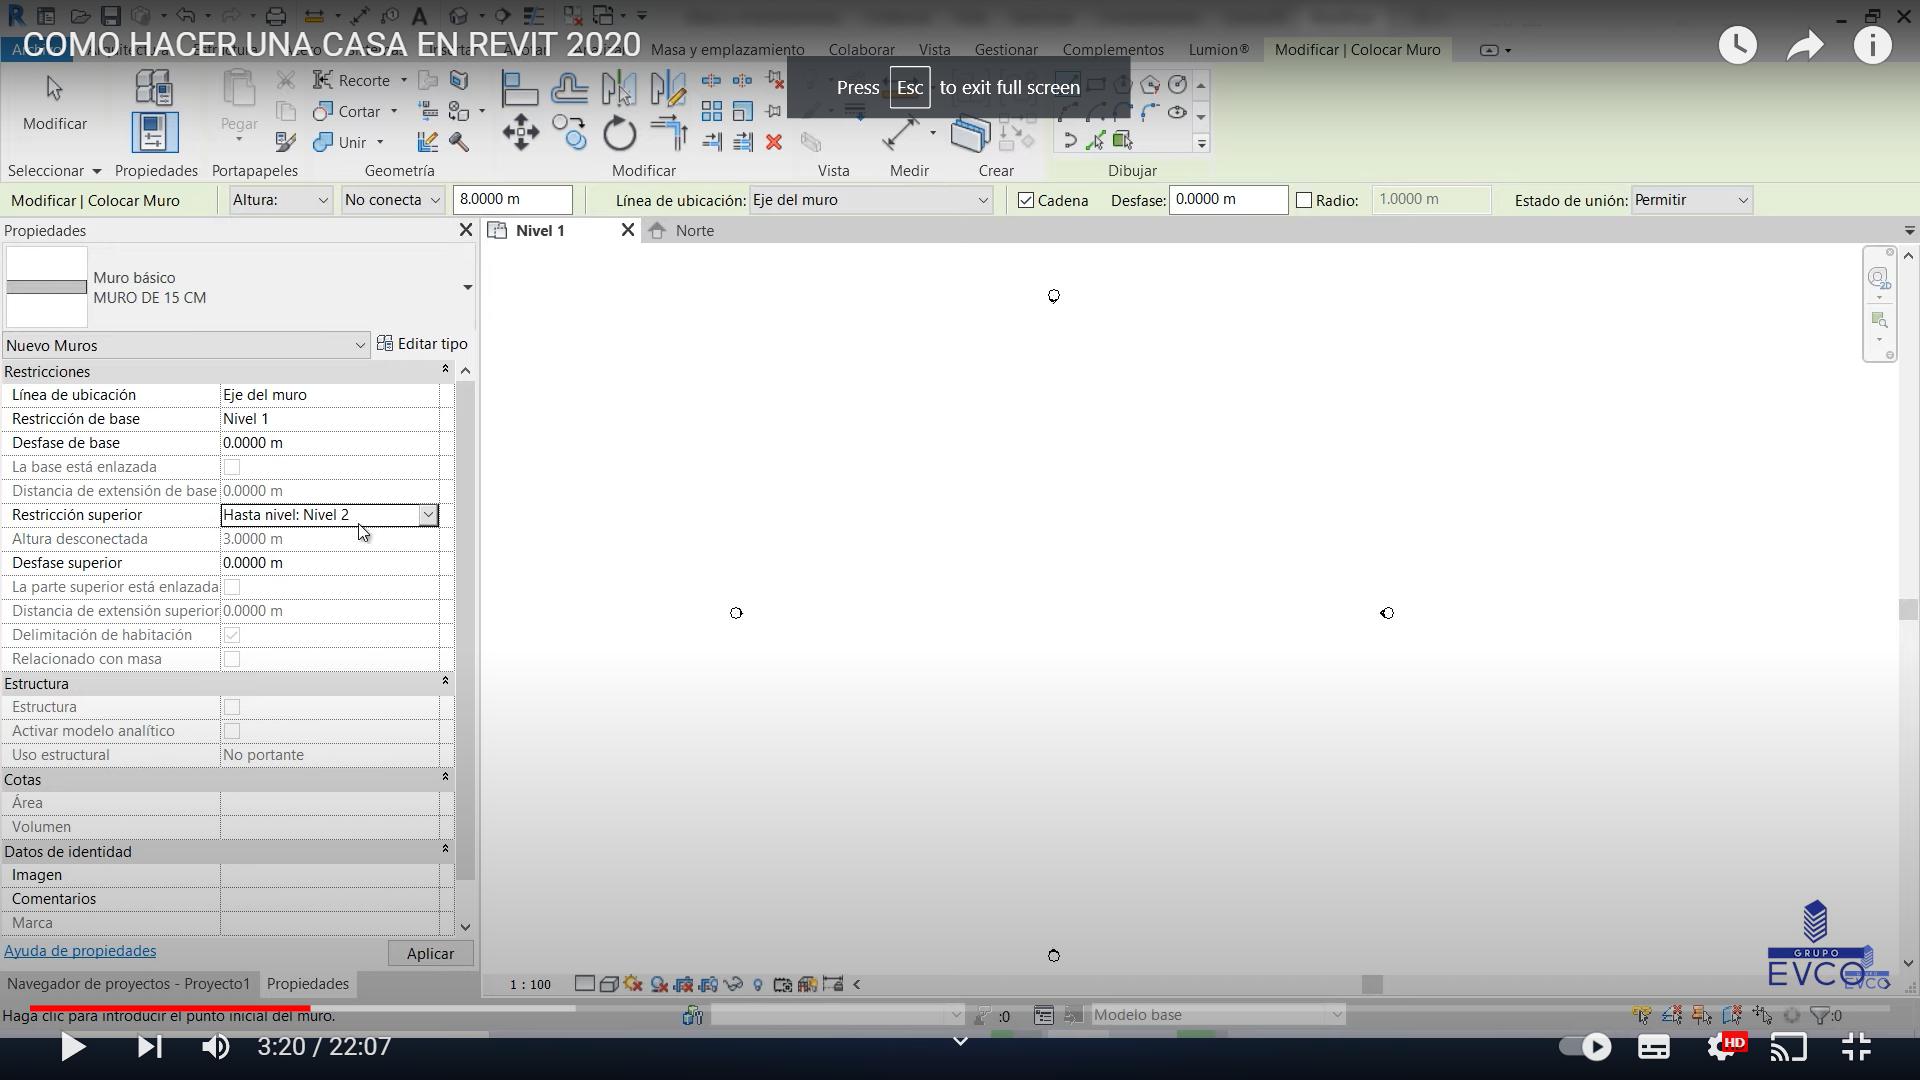Click the Measure distance tool icon
The width and height of the screenshot is (1920, 1080).
click(899, 134)
